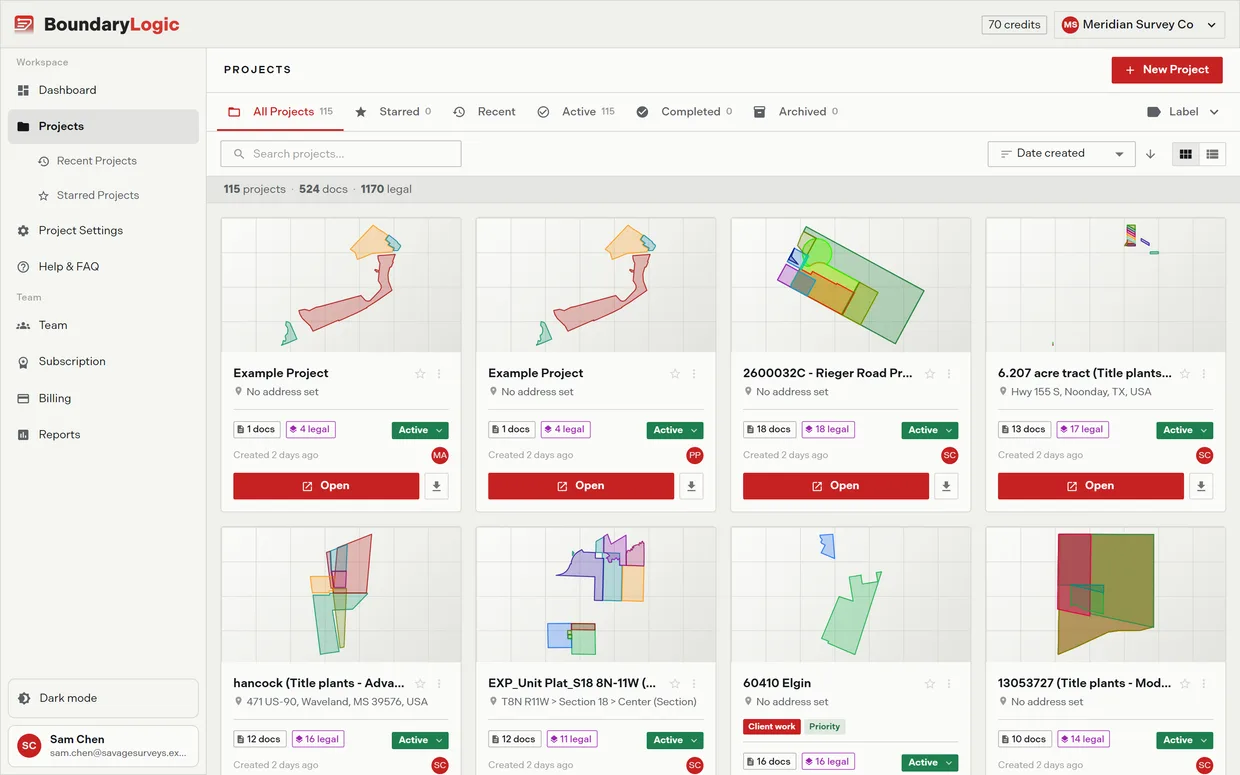The height and width of the screenshot is (775, 1240).
Task: Select the Active tab
Action: [576, 112]
